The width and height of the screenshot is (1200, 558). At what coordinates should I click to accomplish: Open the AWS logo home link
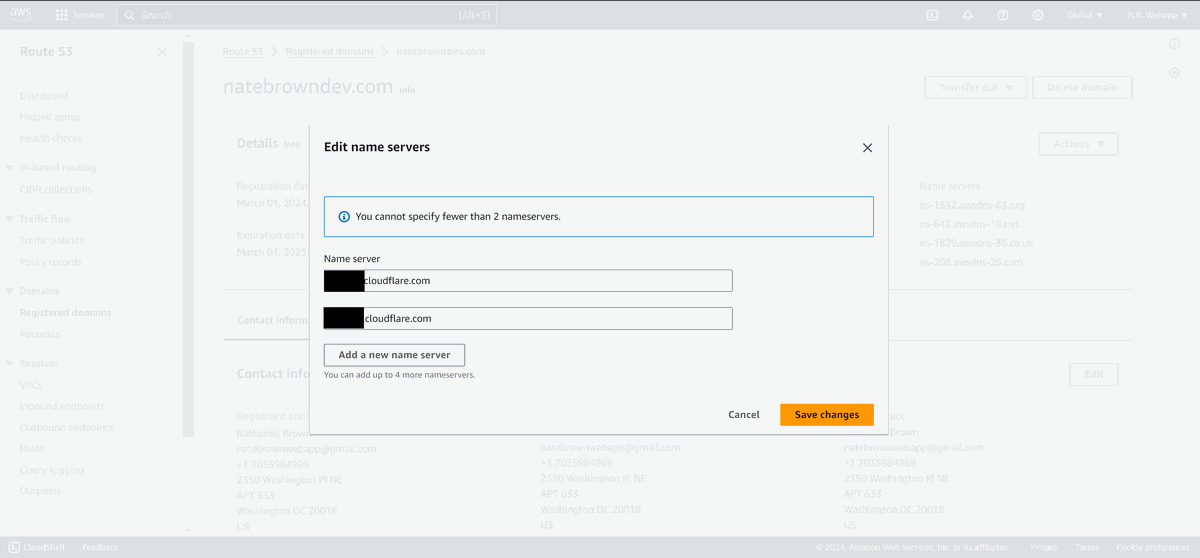pos(21,15)
